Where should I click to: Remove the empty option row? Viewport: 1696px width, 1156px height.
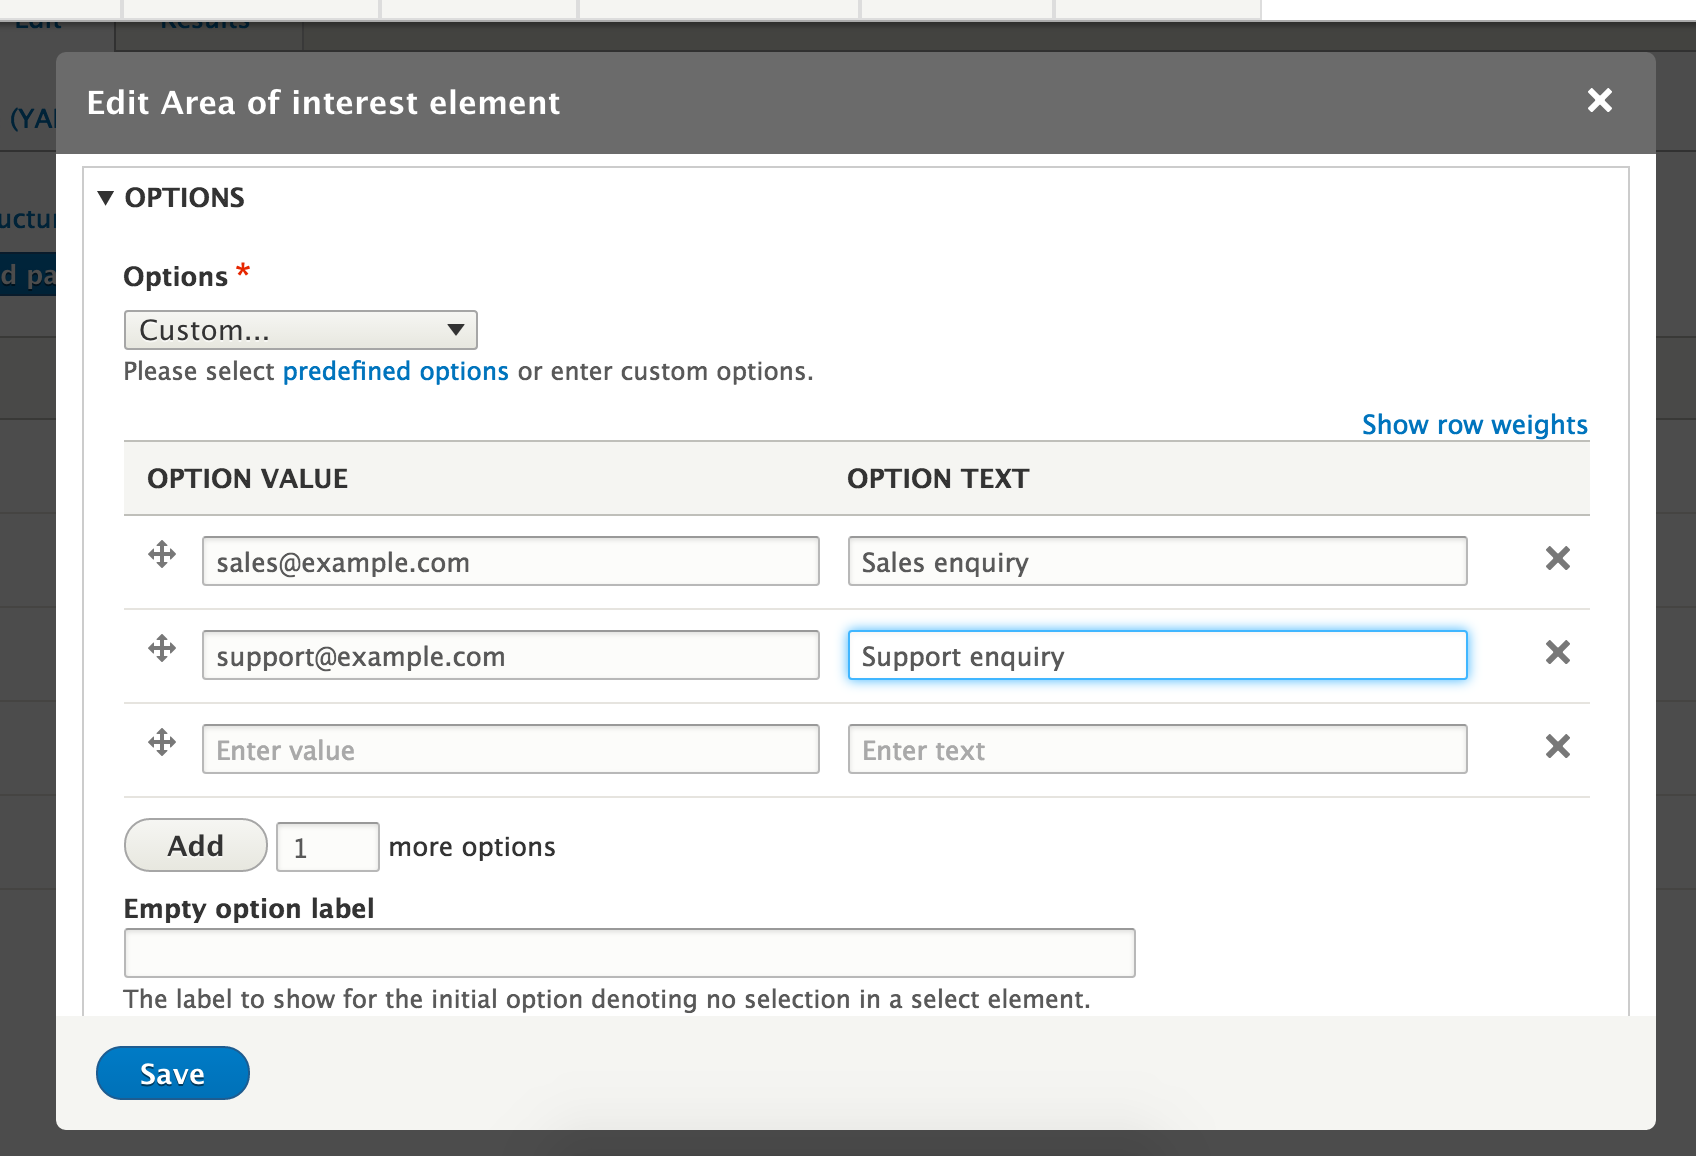pyautogui.click(x=1557, y=746)
